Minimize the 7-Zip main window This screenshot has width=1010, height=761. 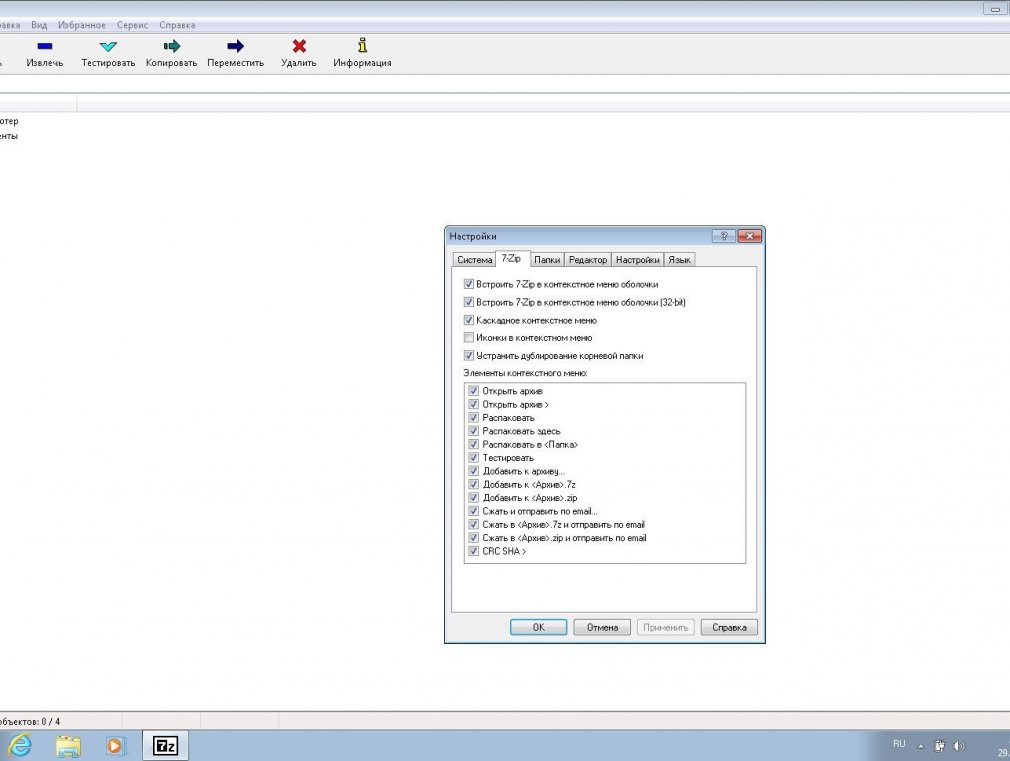tap(996, 8)
